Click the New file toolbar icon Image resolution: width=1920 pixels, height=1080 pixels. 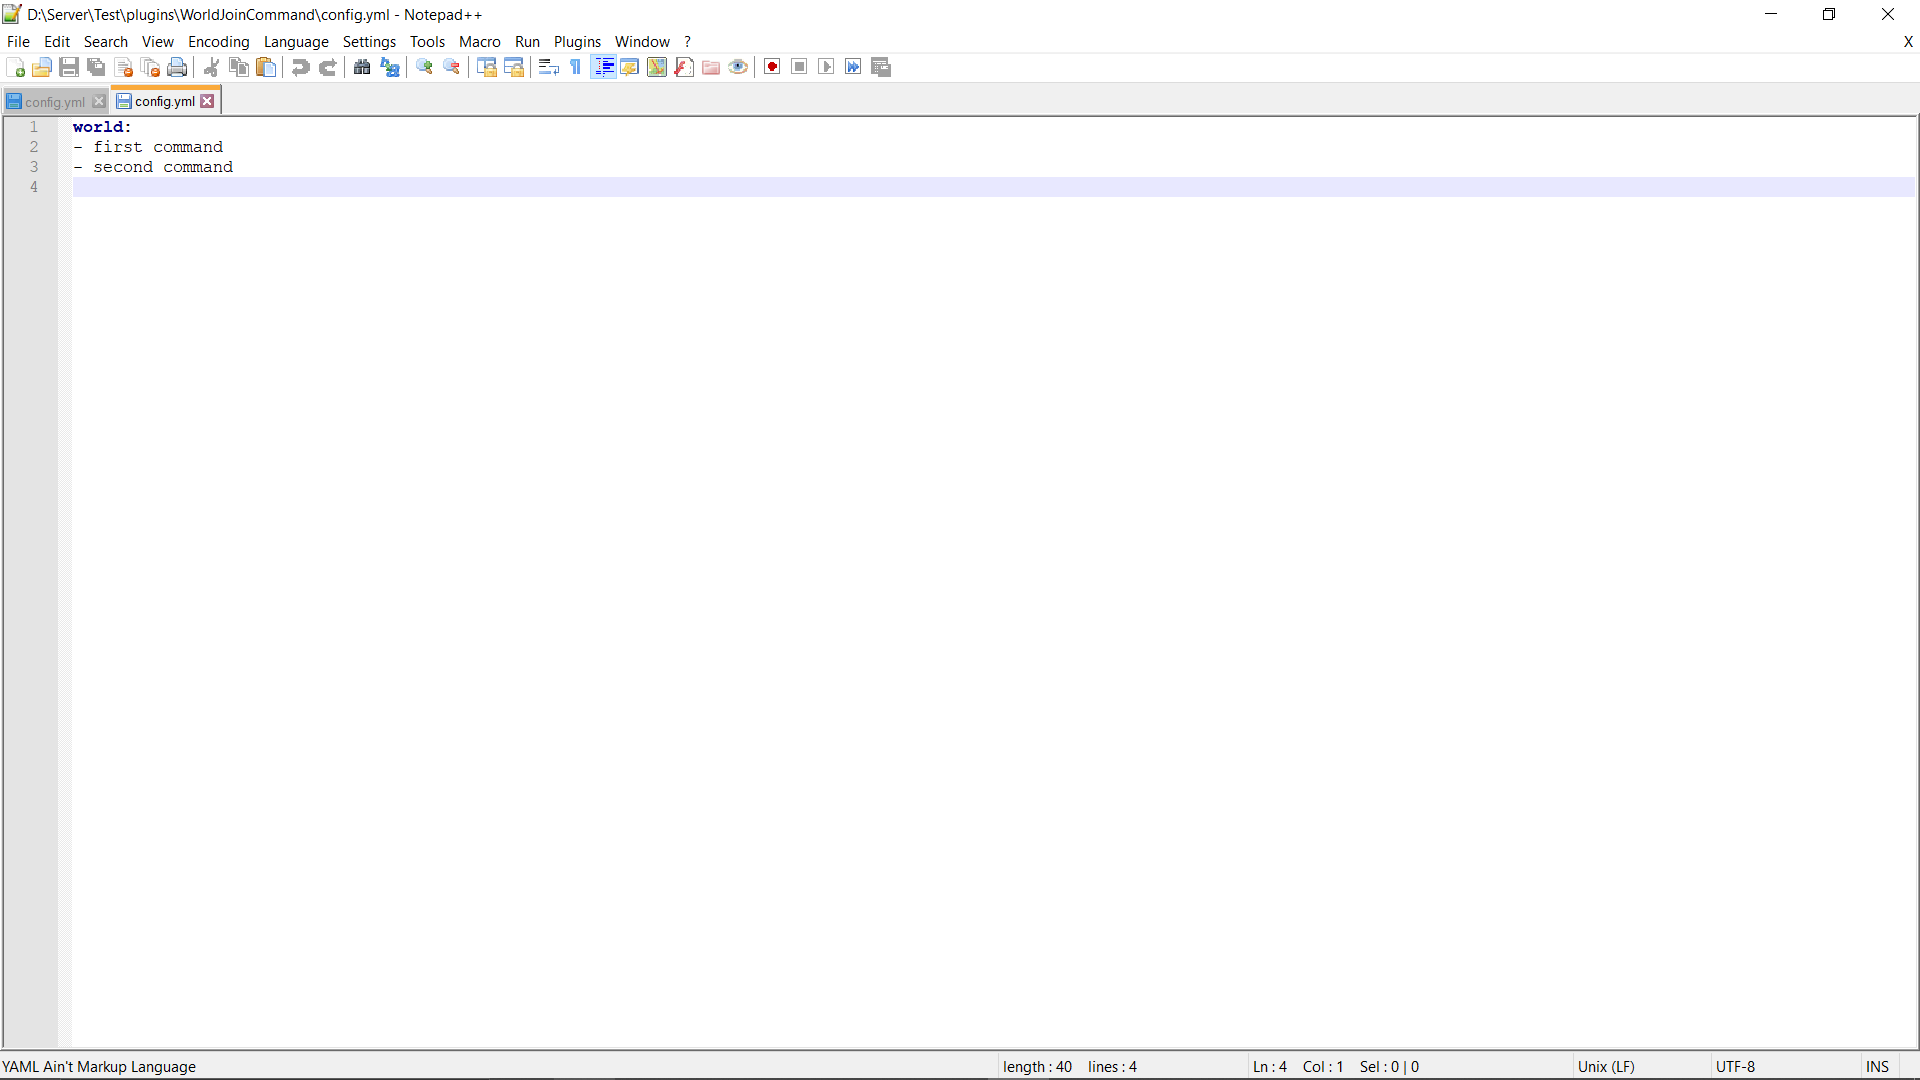16,67
